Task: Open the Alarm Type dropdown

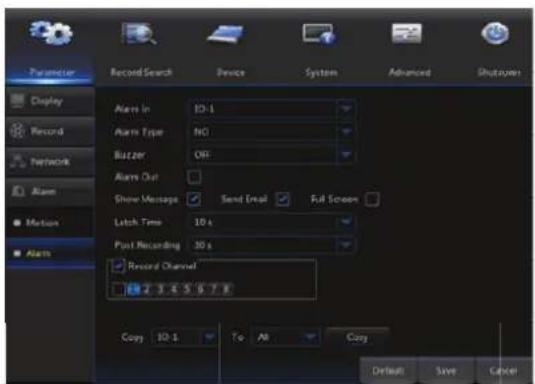Action: [272, 132]
